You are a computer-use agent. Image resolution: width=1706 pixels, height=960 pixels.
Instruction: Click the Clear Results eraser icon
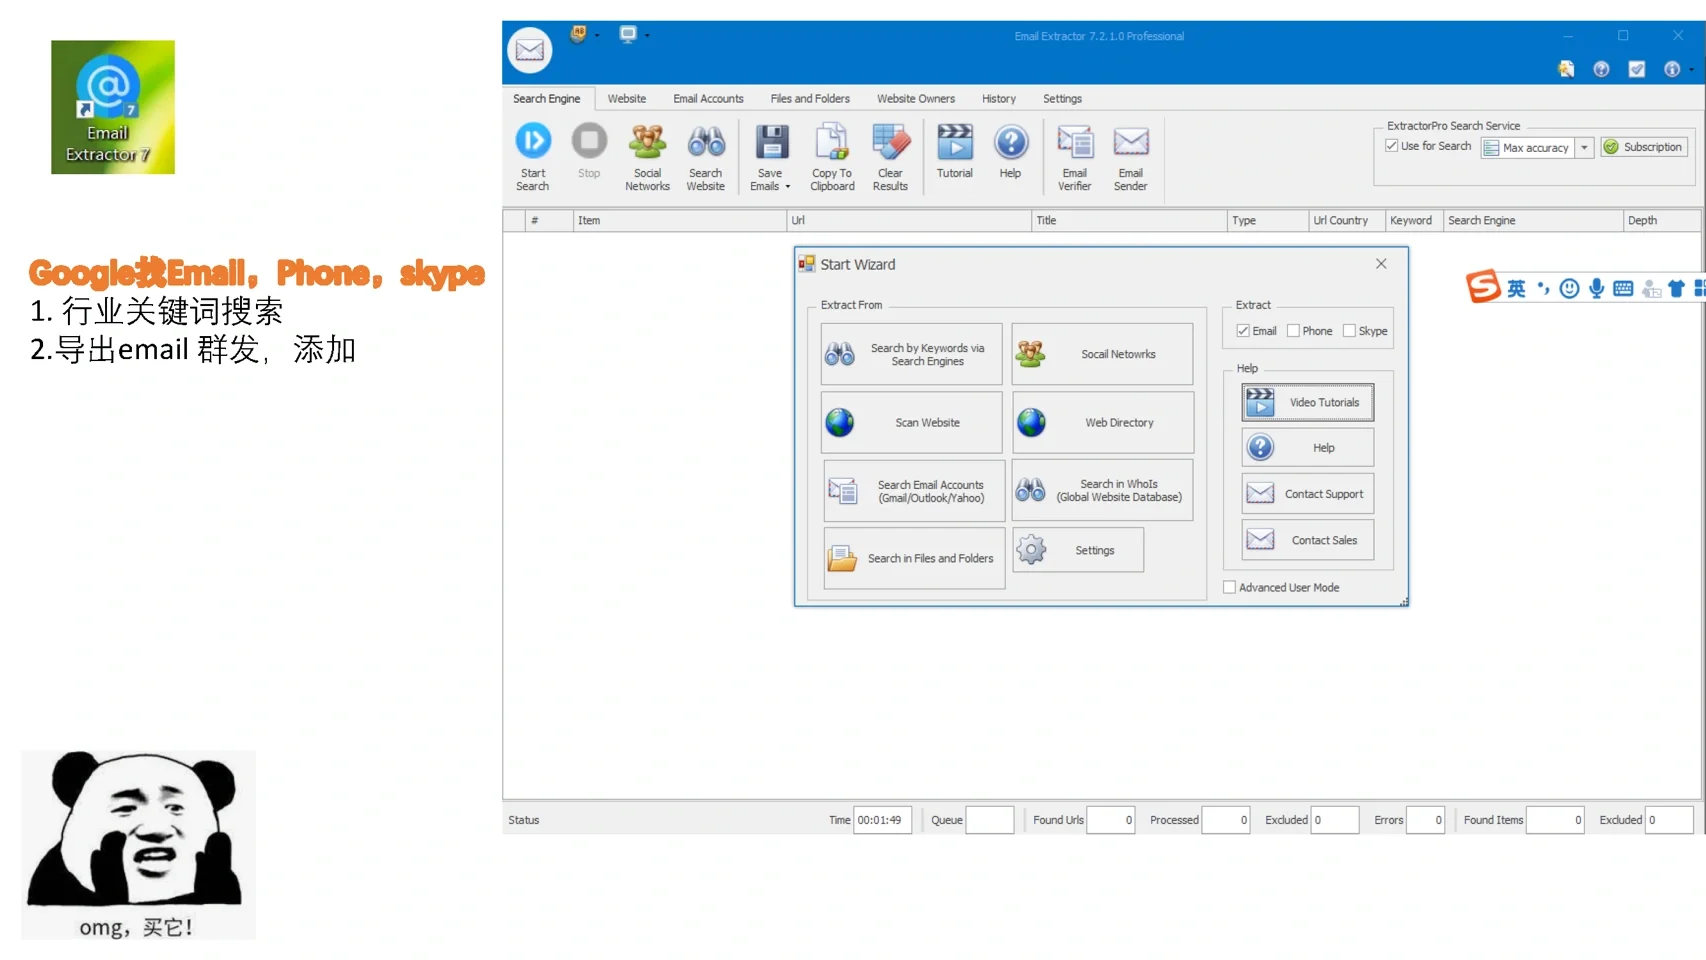point(891,142)
